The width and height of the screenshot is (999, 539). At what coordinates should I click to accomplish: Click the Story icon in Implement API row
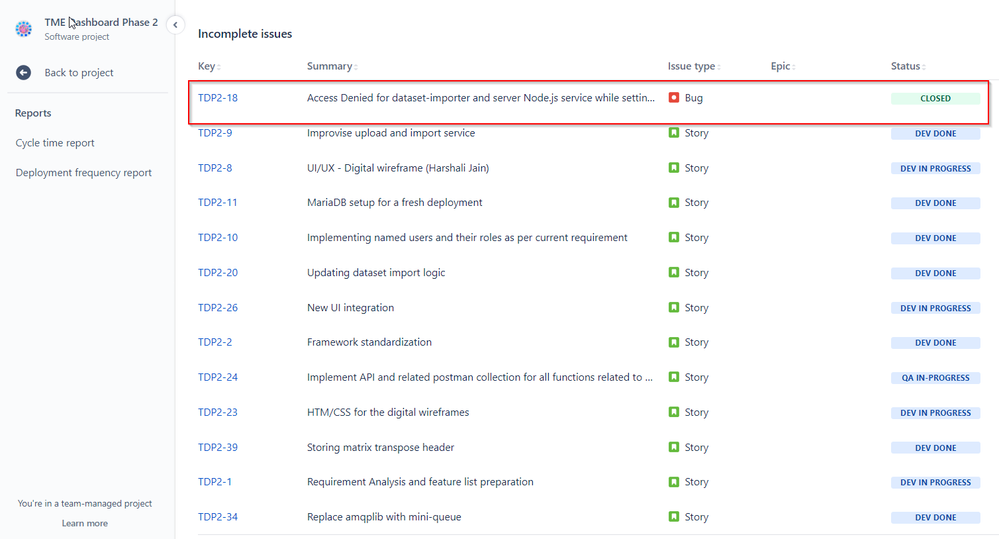click(x=673, y=377)
